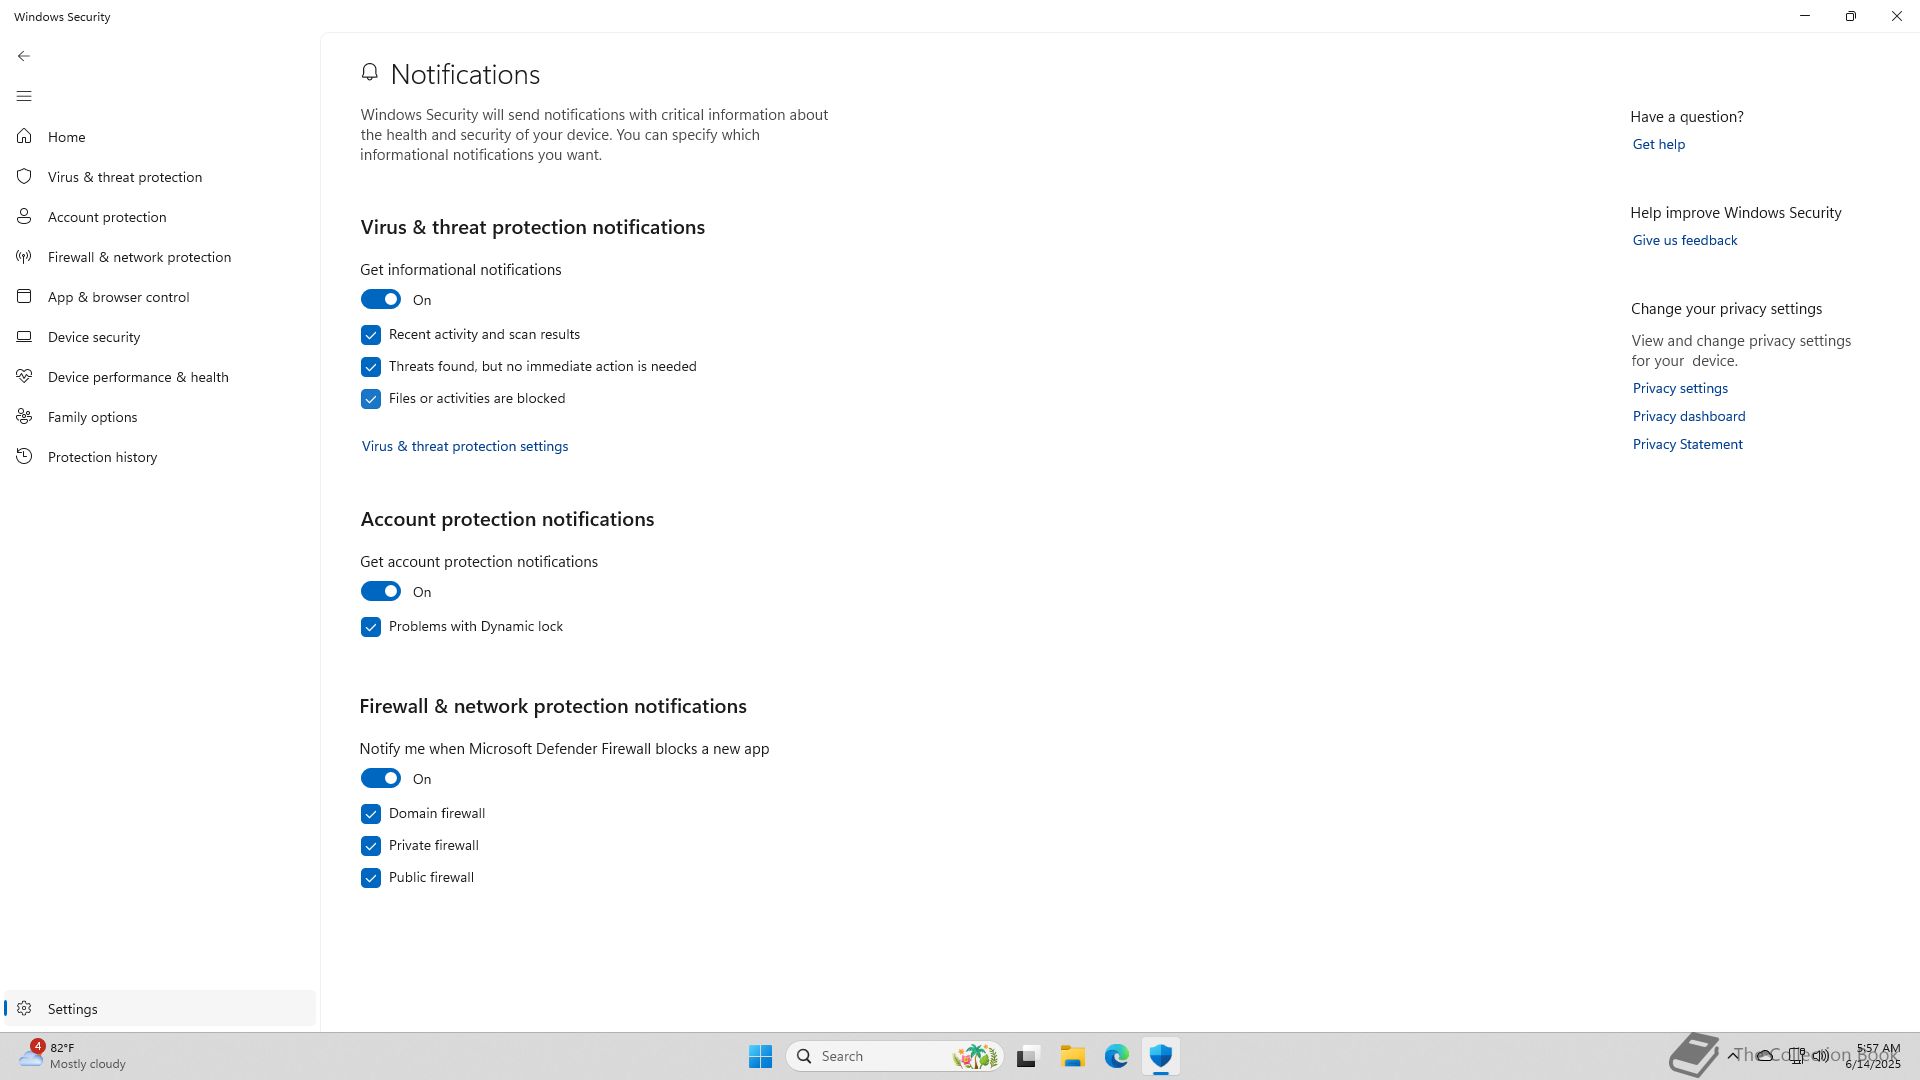Uncheck Recent activity and scan results
Viewport: 1920px width, 1080px height.
371,335
